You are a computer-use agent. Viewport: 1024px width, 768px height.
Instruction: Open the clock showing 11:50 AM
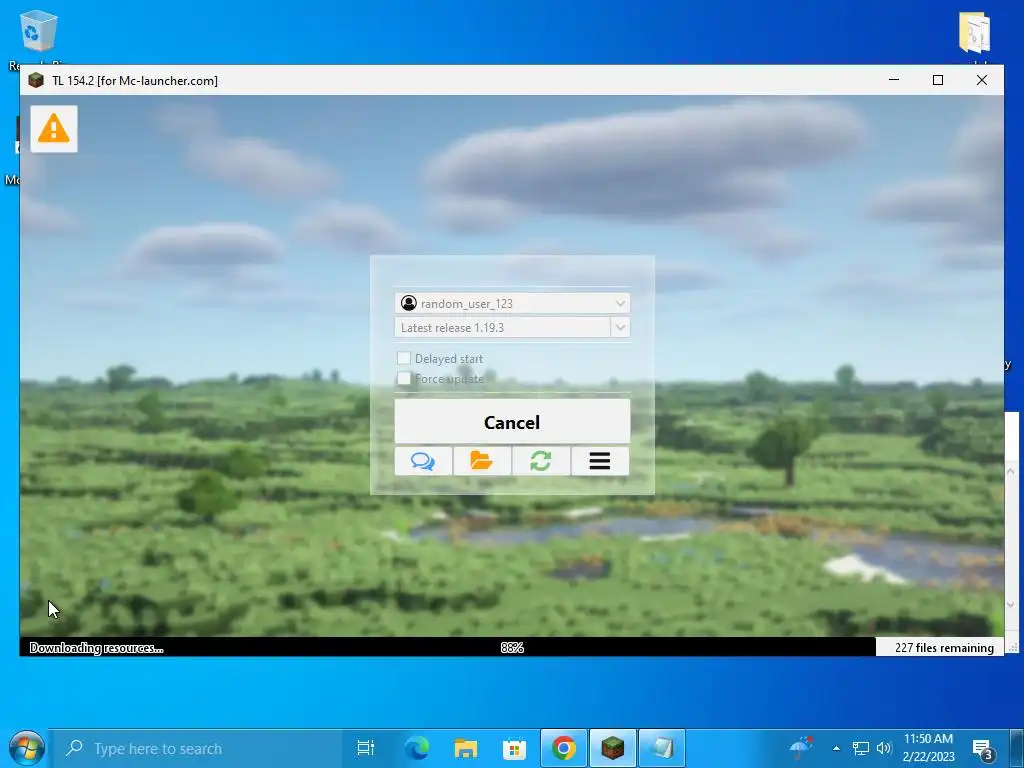click(x=928, y=748)
